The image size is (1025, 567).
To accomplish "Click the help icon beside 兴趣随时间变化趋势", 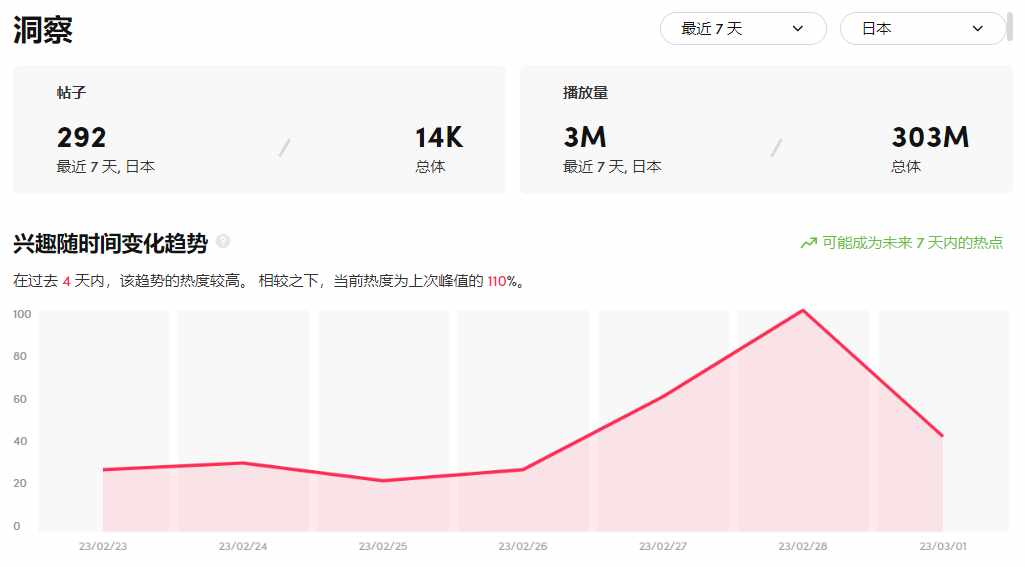I will coord(223,241).
